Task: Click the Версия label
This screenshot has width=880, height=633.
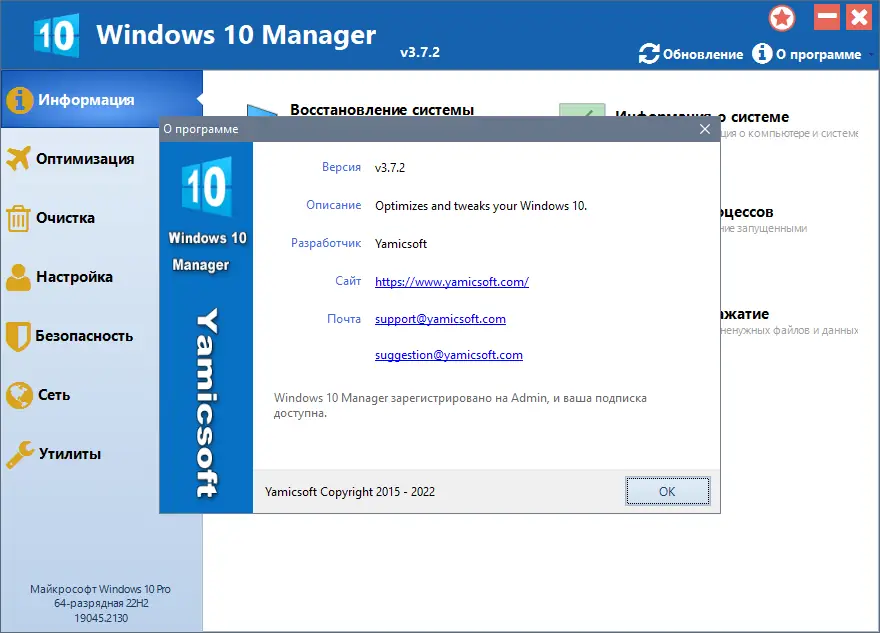Action: (x=341, y=167)
